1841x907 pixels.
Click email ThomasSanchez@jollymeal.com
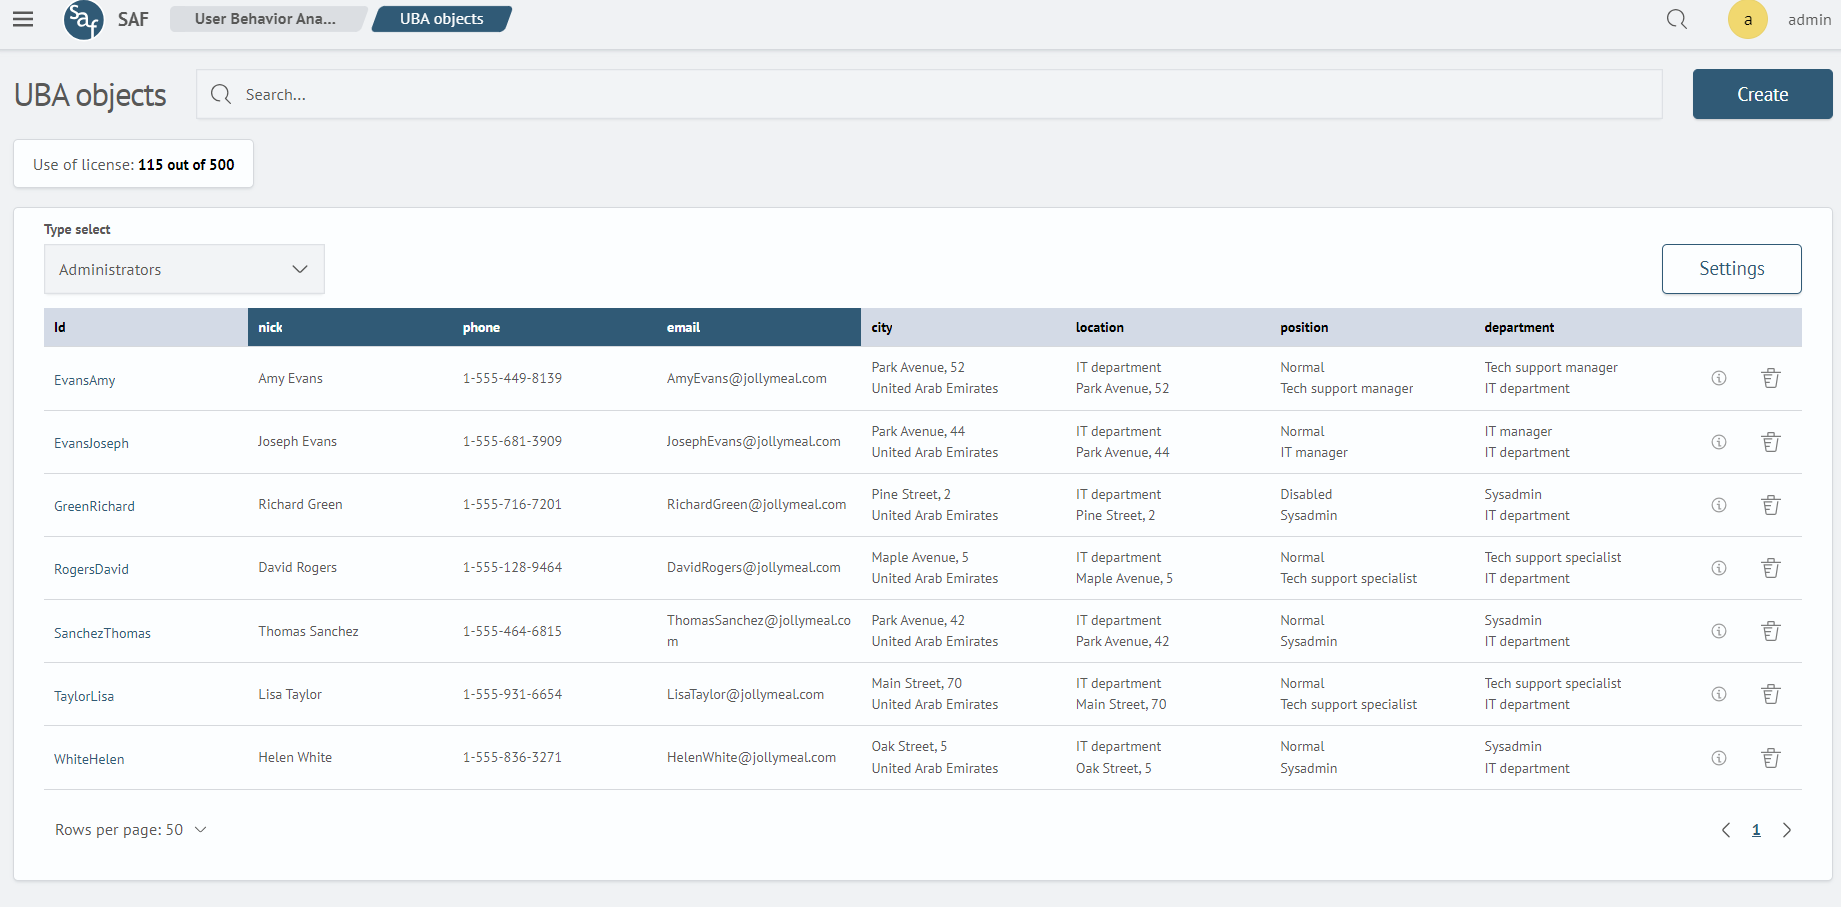(x=759, y=631)
